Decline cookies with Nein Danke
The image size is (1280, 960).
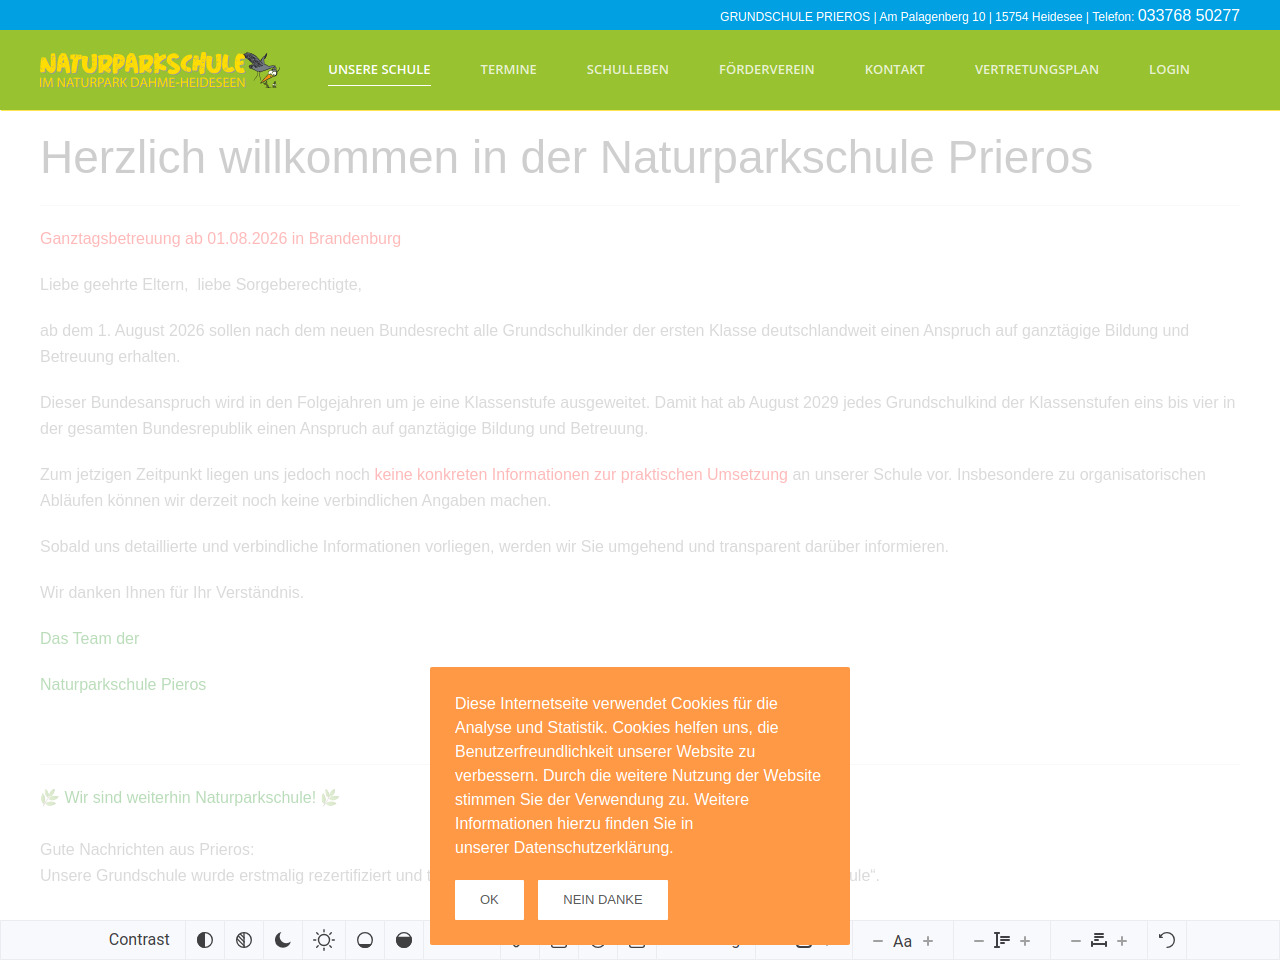tap(602, 900)
